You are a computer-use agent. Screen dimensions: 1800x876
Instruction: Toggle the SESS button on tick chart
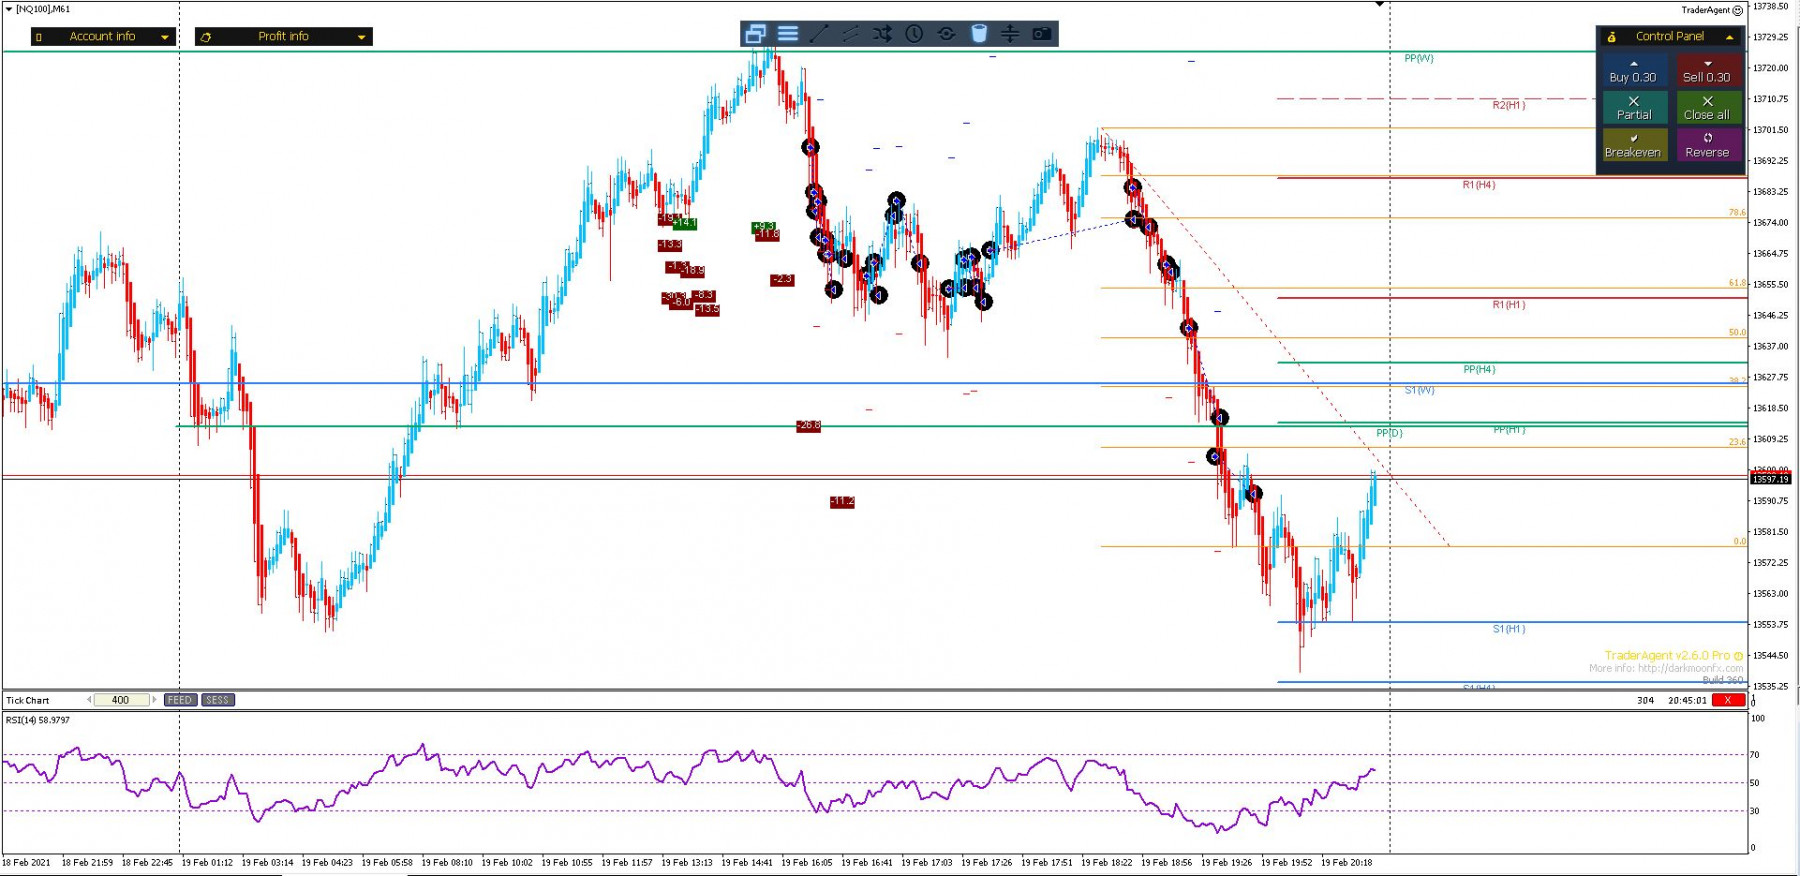[x=218, y=700]
